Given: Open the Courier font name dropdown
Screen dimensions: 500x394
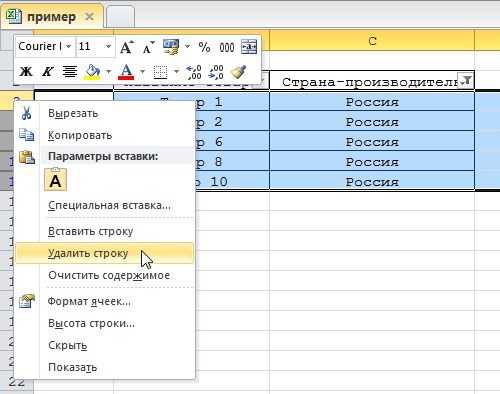Looking at the screenshot, I should pos(68,46).
